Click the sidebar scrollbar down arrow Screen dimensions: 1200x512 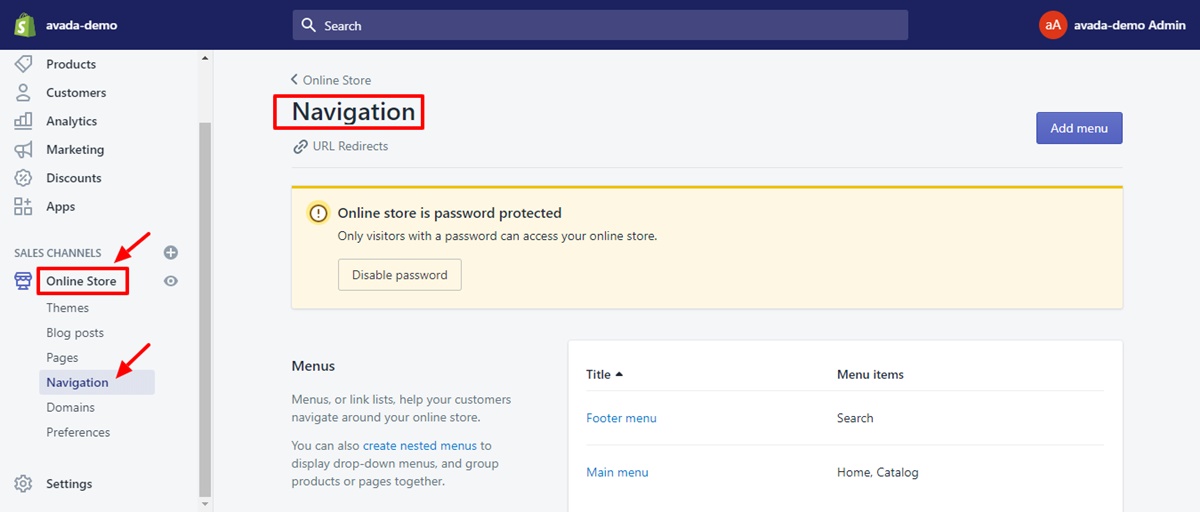pyautogui.click(x=206, y=504)
